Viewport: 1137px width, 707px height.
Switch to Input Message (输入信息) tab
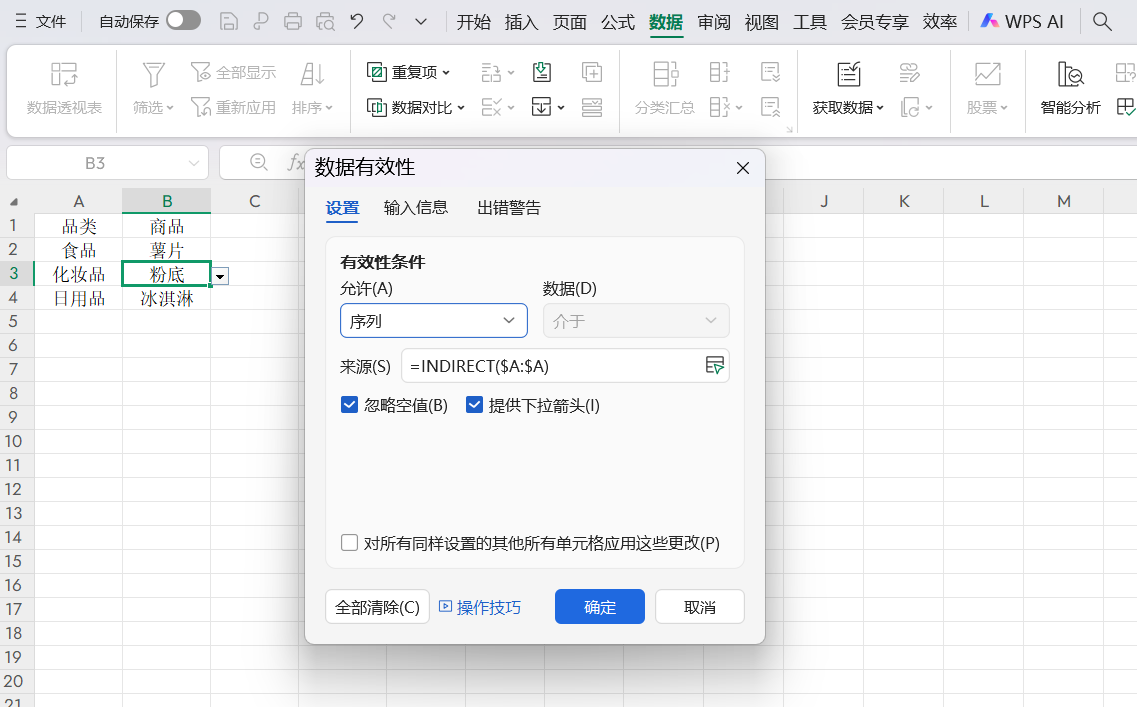pyautogui.click(x=416, y=208)
